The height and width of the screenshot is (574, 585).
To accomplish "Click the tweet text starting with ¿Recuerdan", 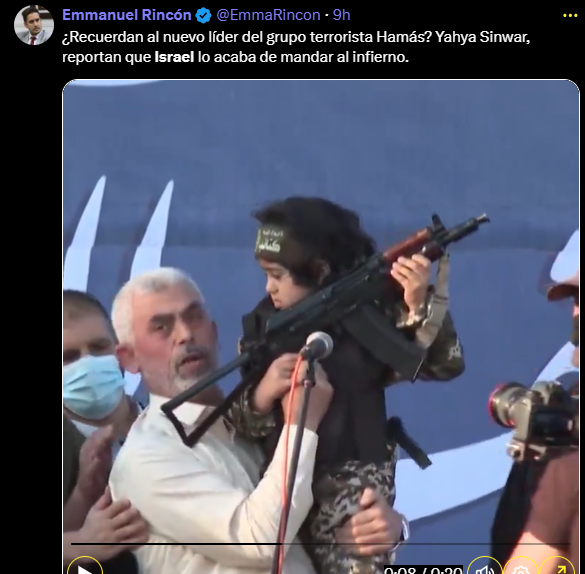I will (x=296, y=47).
